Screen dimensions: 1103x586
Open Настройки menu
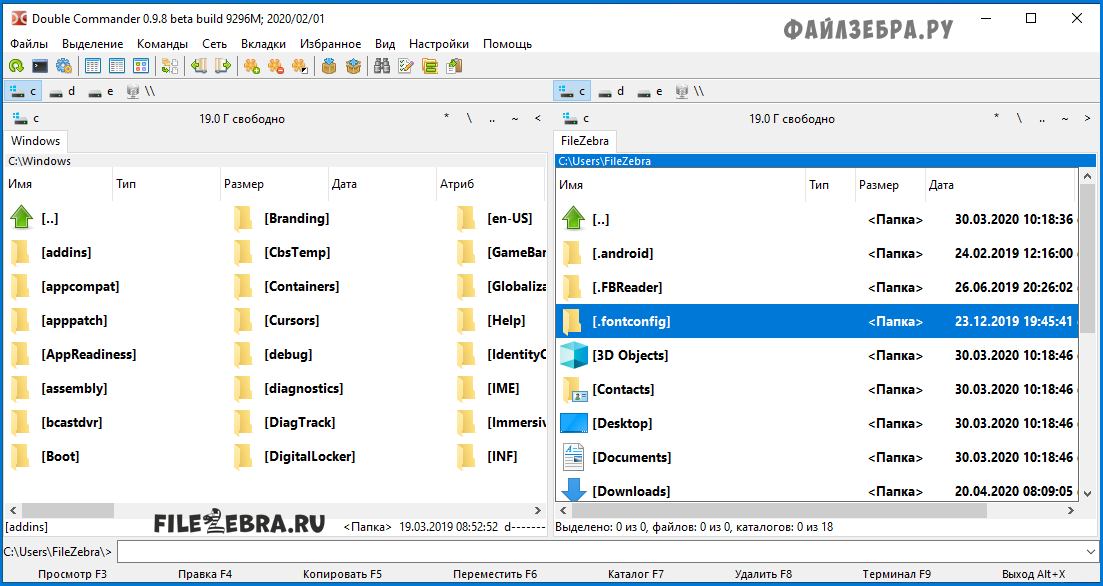click(x=439, y=44)
